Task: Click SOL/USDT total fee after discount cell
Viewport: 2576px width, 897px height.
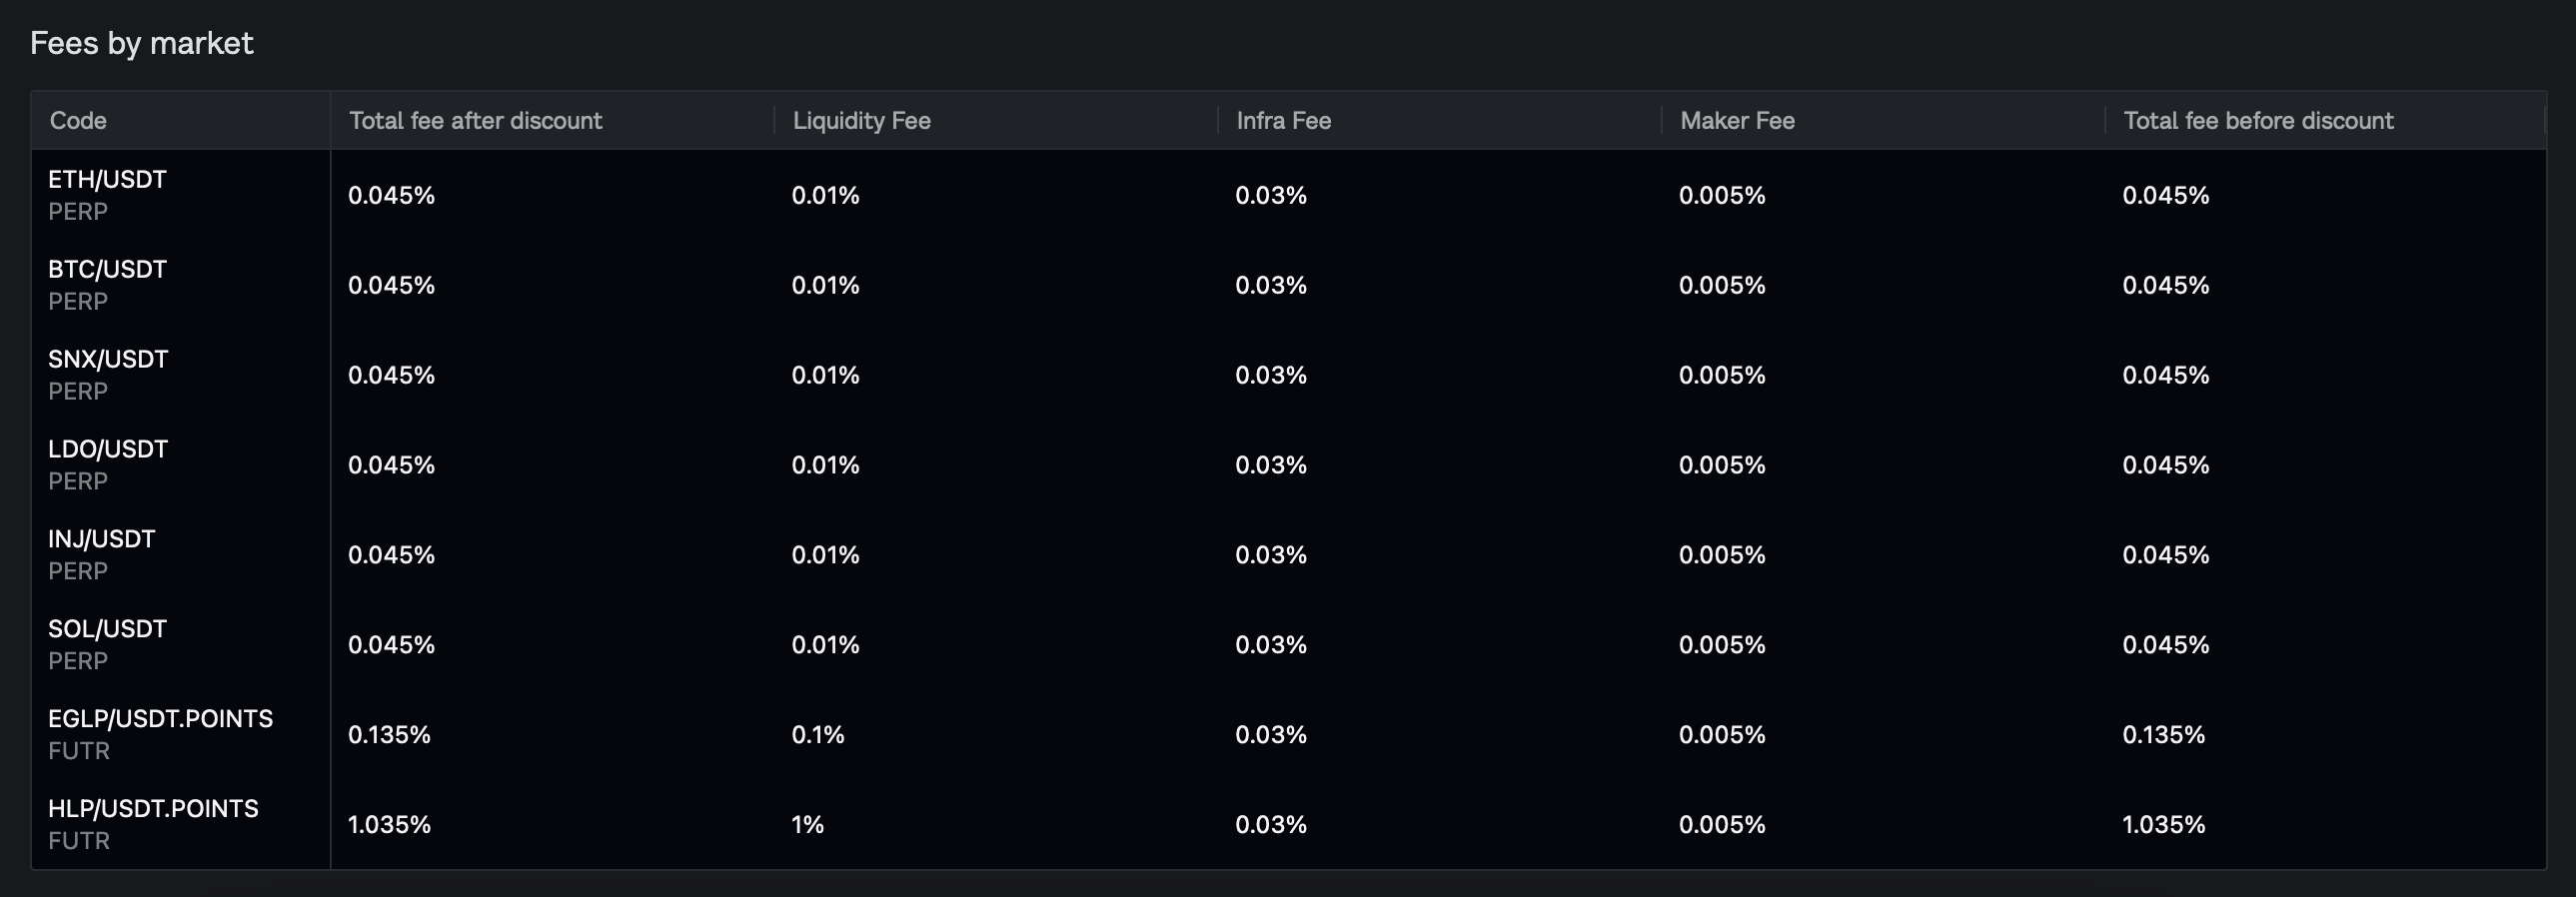Action: point(391,646)
